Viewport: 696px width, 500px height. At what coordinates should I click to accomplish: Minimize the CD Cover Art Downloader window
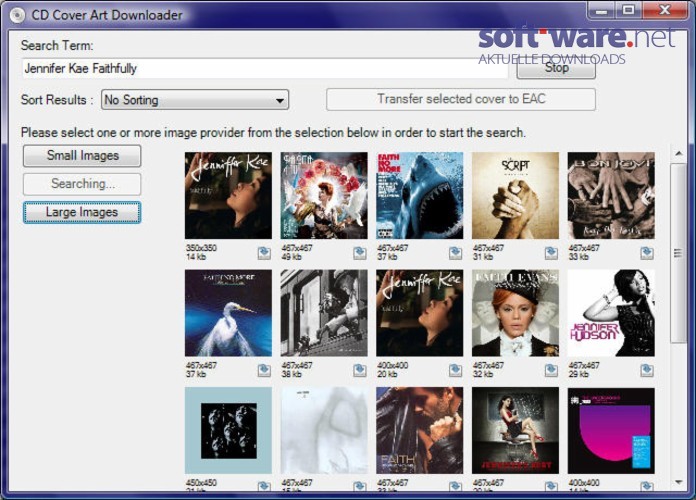(601, 10)
